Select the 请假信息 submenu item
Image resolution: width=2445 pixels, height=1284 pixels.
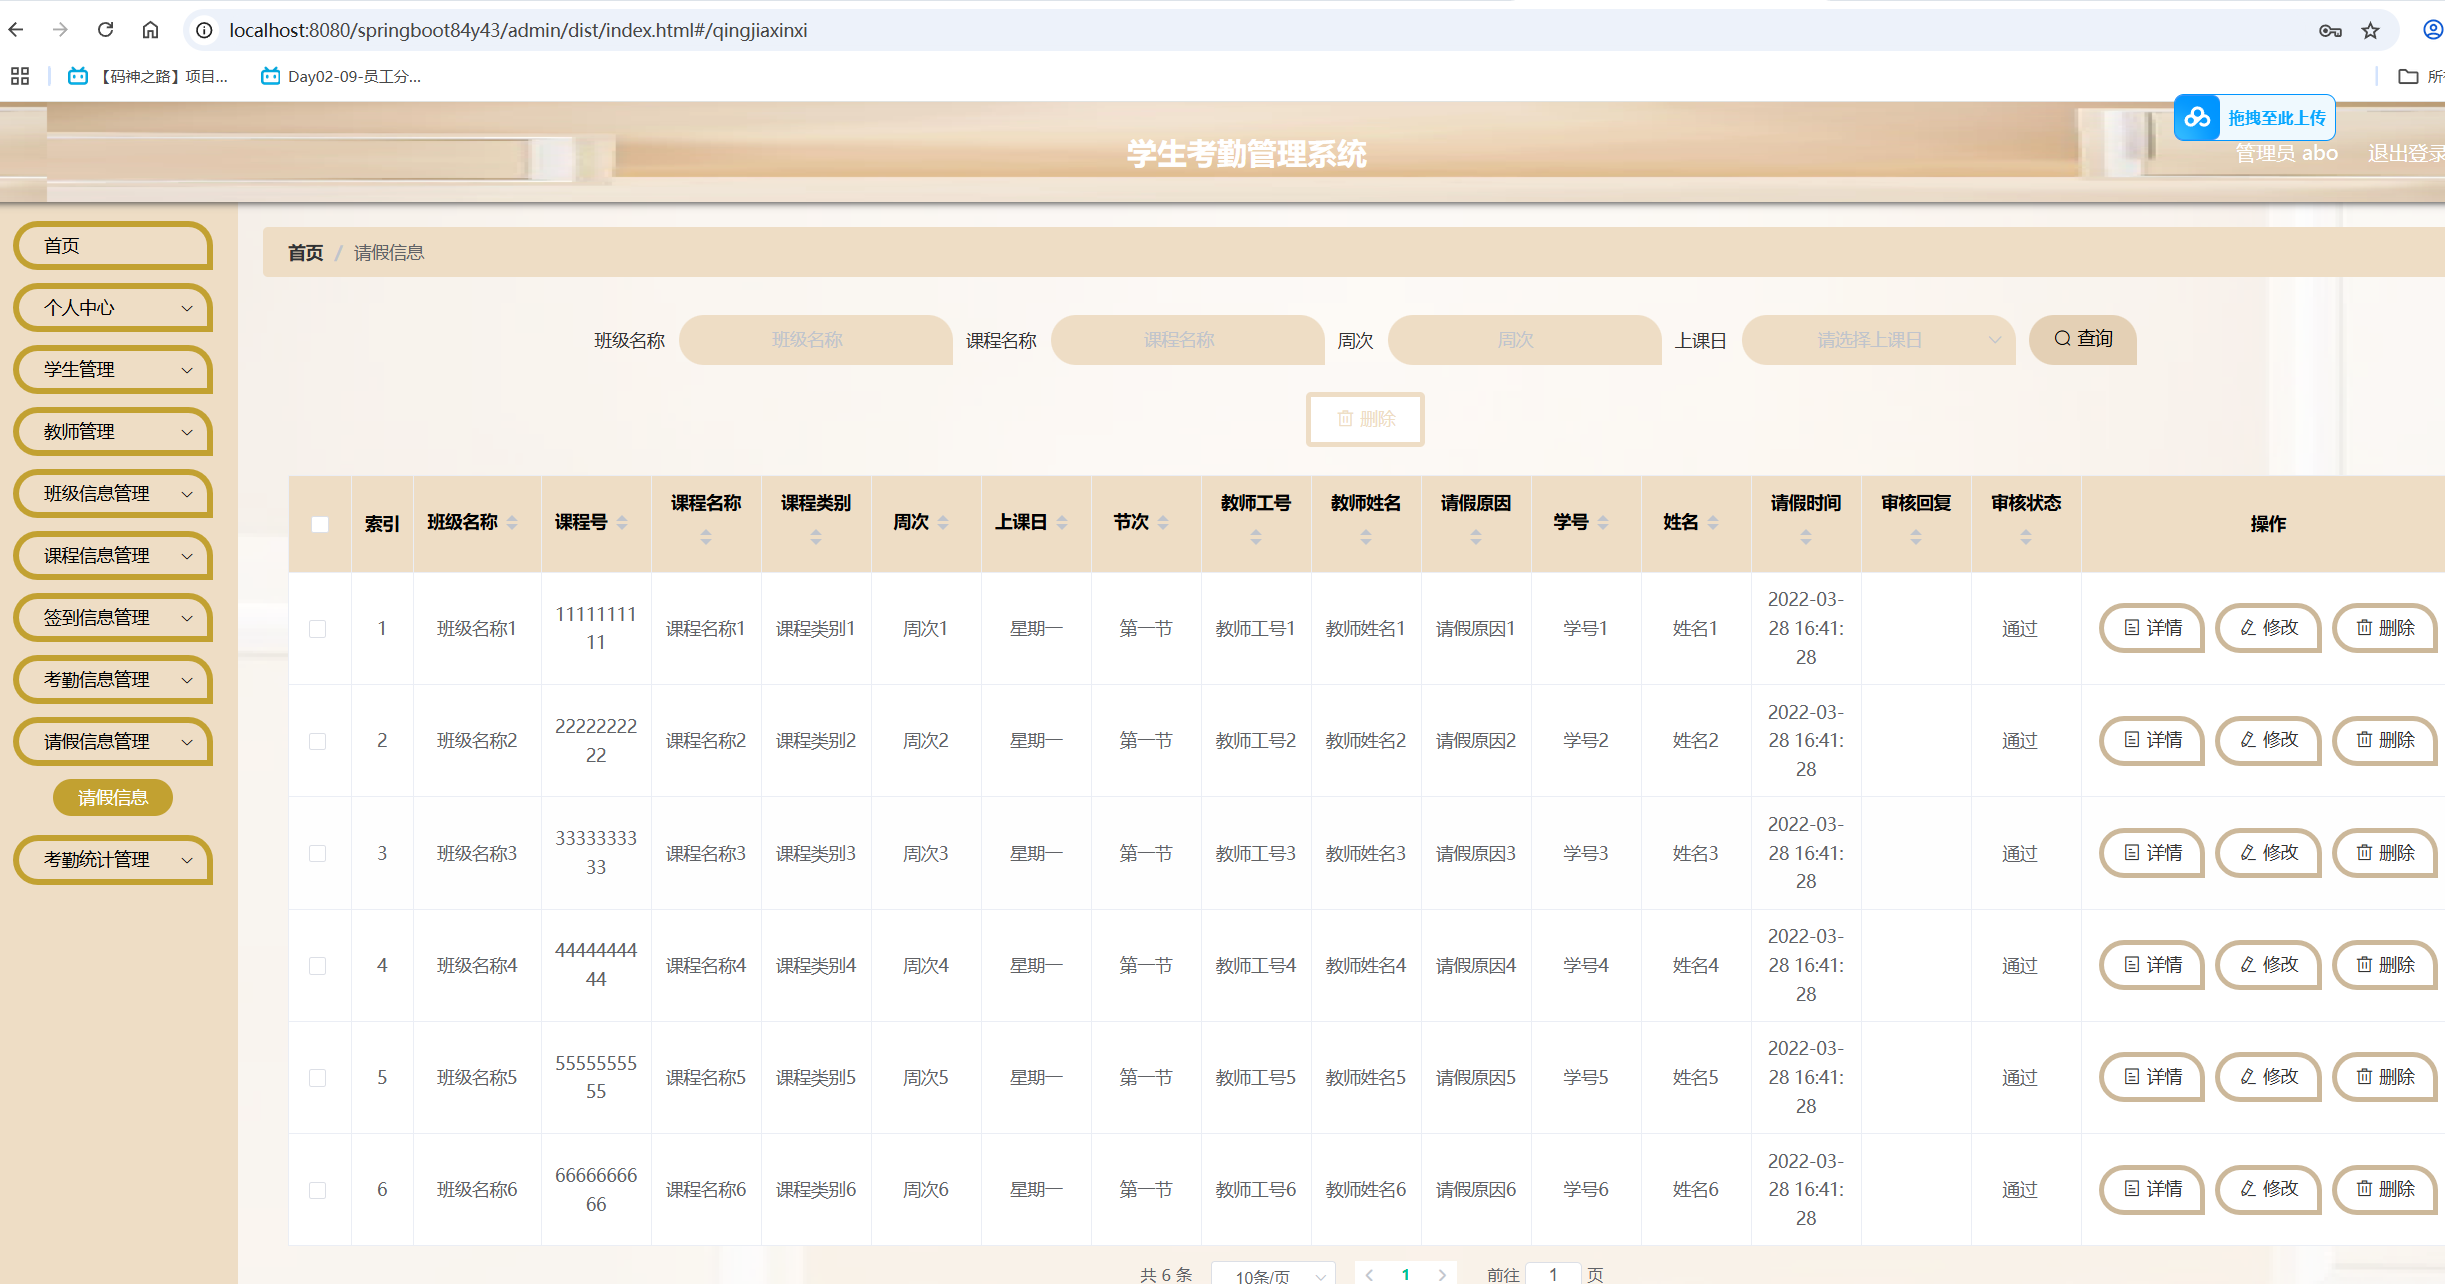point(113,798)
